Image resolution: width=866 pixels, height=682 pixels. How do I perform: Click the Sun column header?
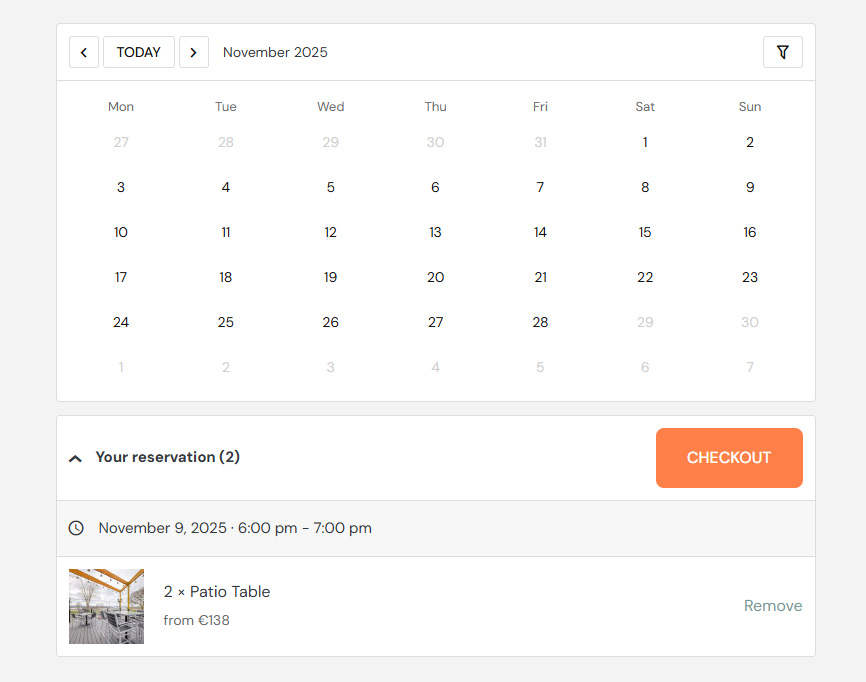point(750,106)
